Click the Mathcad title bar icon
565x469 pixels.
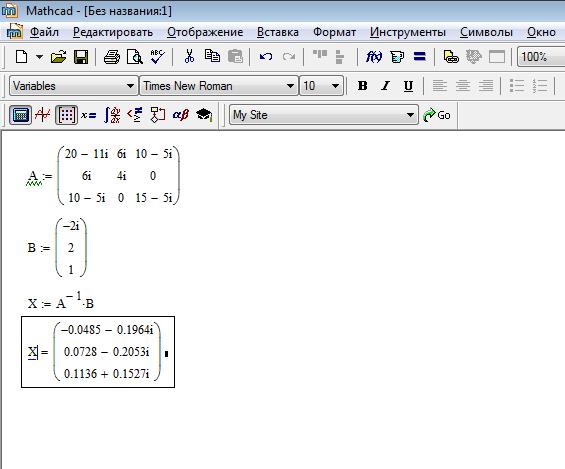9,10
